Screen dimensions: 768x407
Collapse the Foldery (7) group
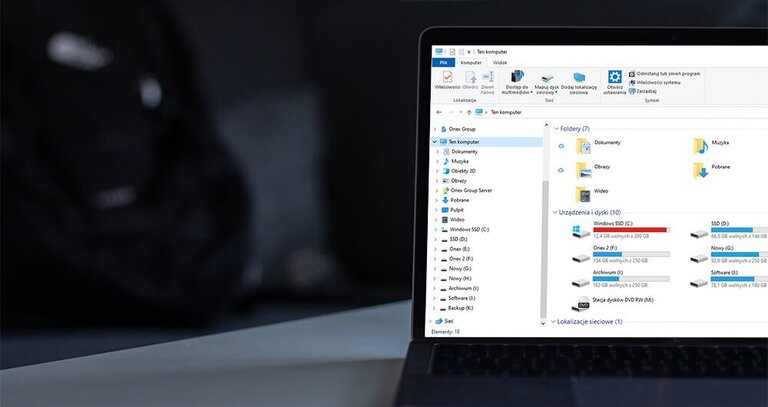(556, 129)
